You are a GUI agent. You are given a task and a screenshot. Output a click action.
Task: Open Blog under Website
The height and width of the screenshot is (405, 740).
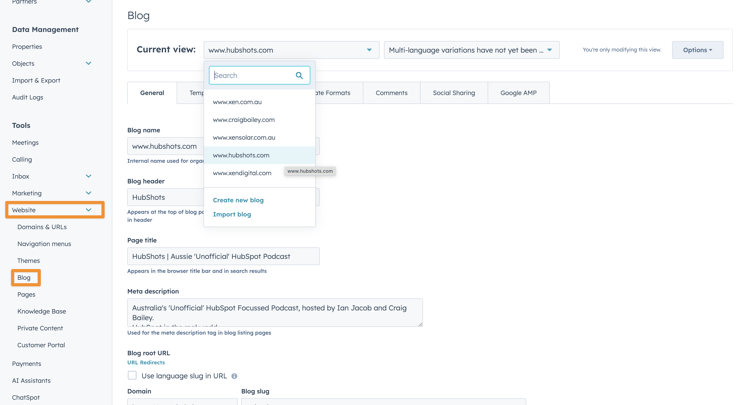coord(25,278)
